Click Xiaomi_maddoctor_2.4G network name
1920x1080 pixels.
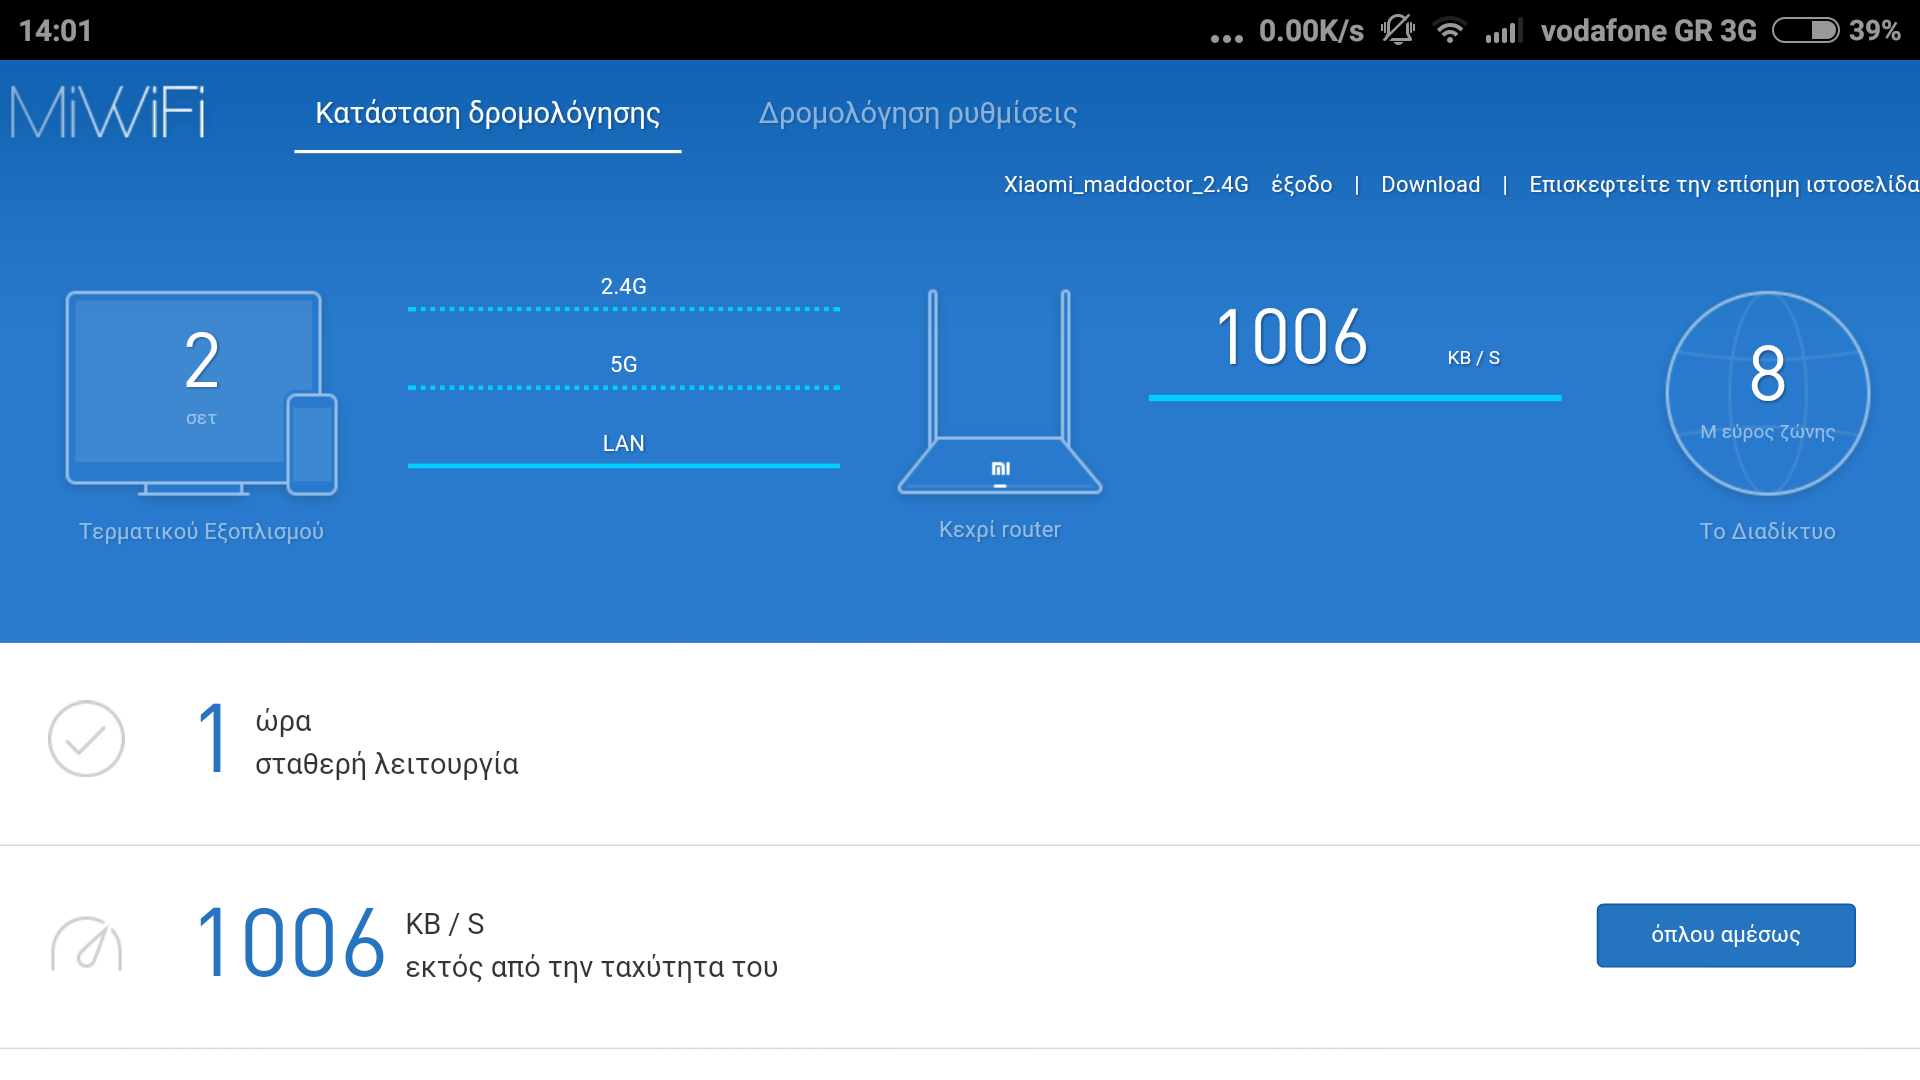point(1125,185)
